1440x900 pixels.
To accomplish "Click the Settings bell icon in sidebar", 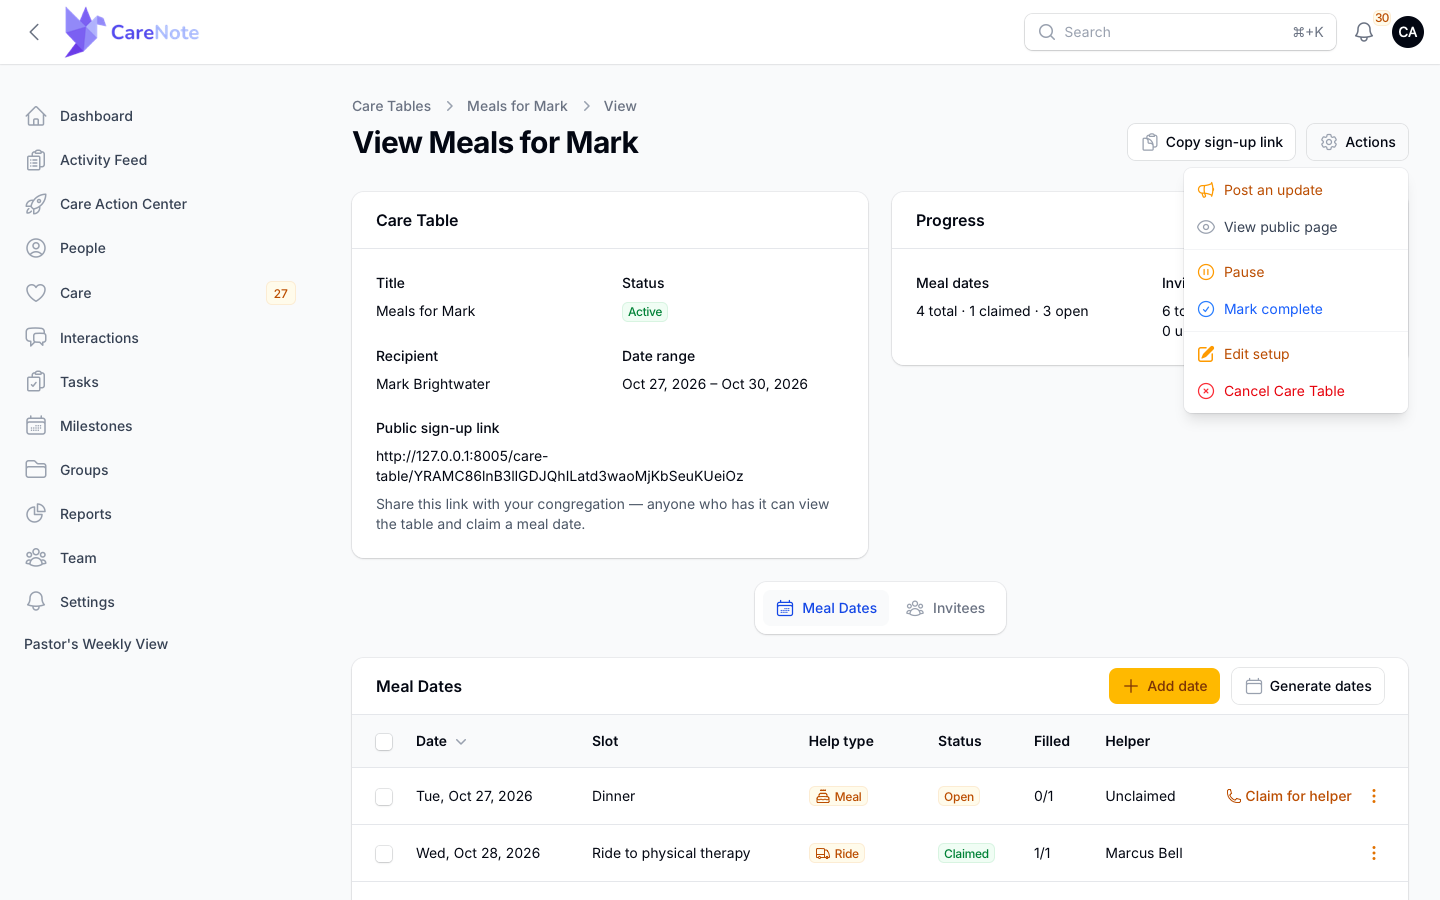I will 36,602.
